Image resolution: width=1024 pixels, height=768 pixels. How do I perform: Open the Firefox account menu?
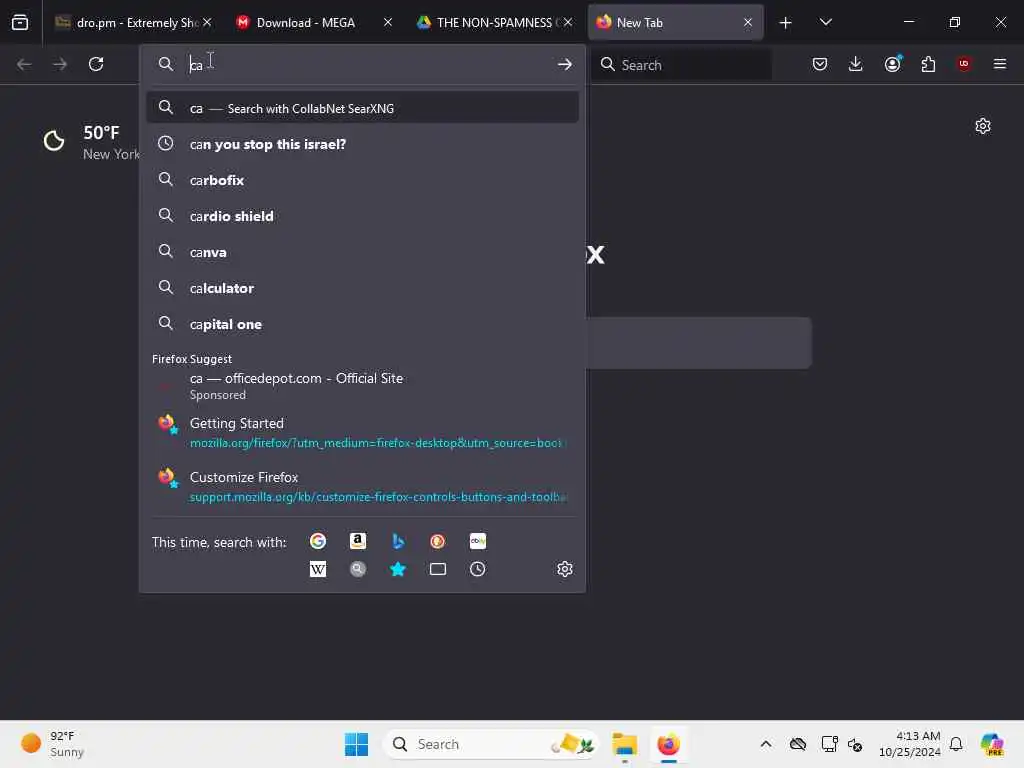coord(893,64)
